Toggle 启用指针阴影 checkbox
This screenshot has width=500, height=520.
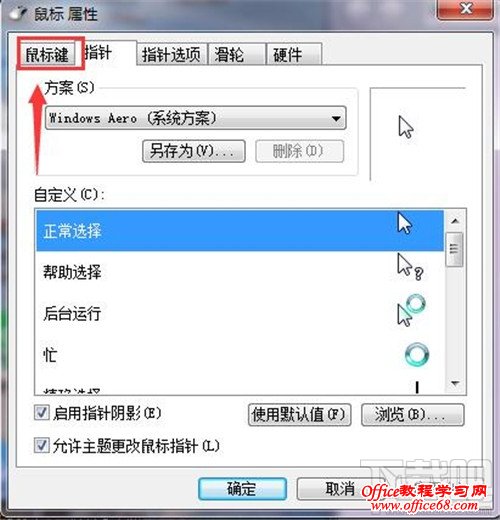tap(42, 413)
